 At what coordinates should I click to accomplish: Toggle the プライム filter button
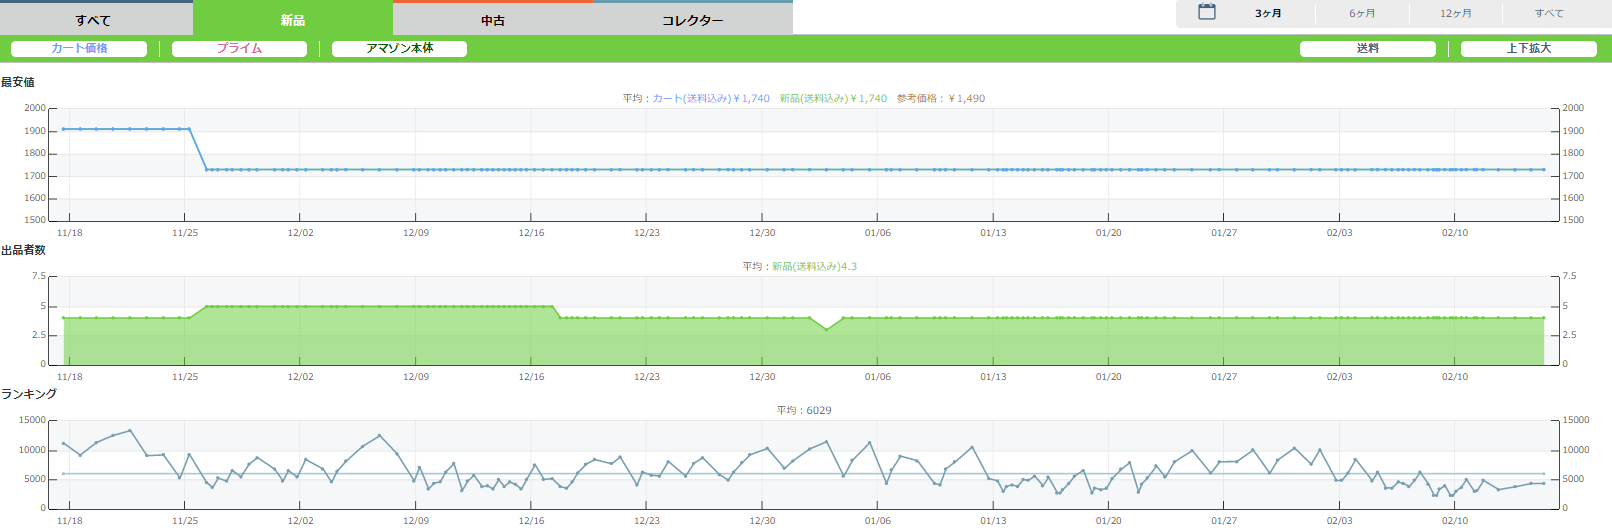tap(239, 49)
